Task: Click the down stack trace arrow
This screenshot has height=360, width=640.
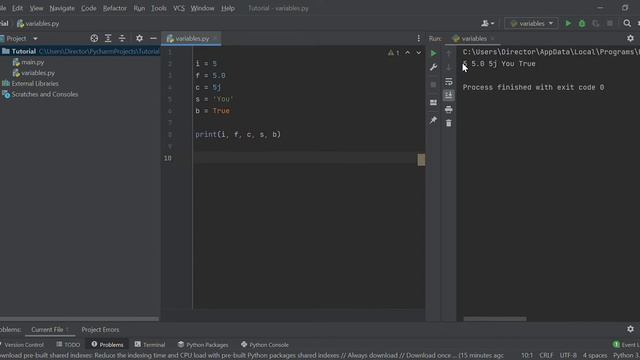Action: (x=449, y=67)
